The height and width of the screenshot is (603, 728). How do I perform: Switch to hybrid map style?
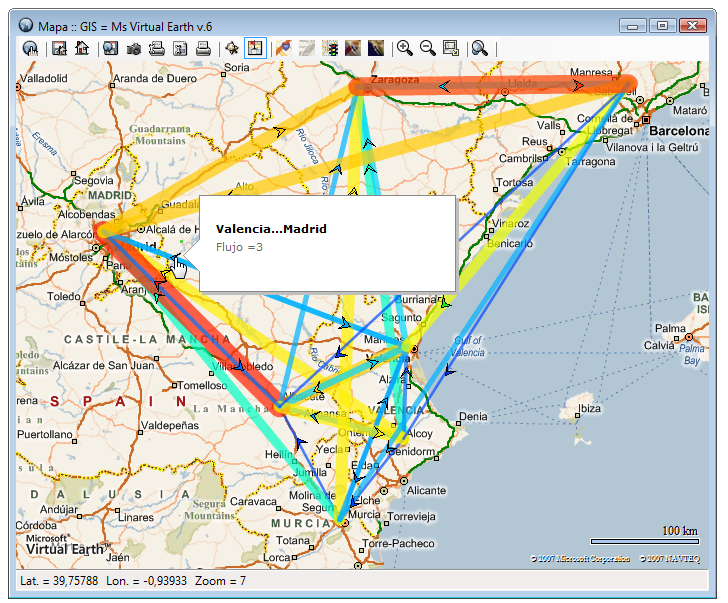click(353, 48)
